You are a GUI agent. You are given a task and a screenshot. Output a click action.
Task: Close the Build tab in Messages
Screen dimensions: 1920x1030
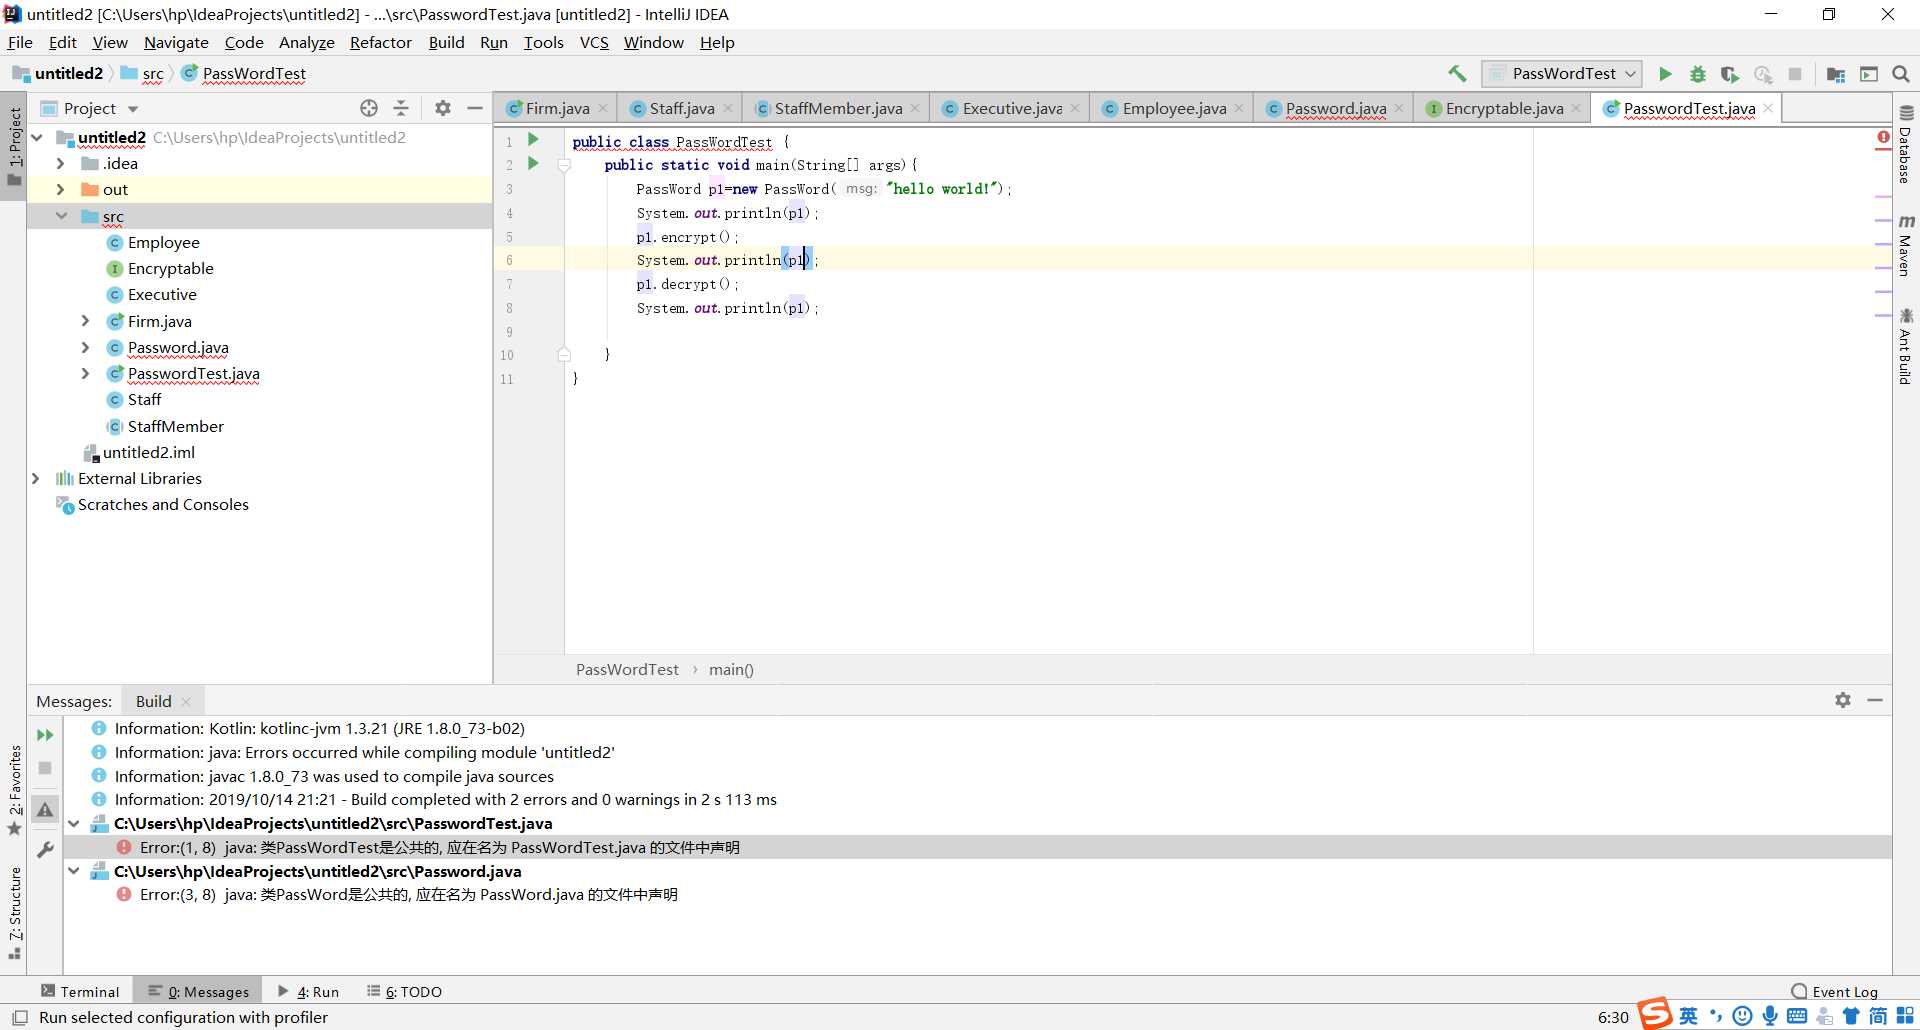click(186, 701)
